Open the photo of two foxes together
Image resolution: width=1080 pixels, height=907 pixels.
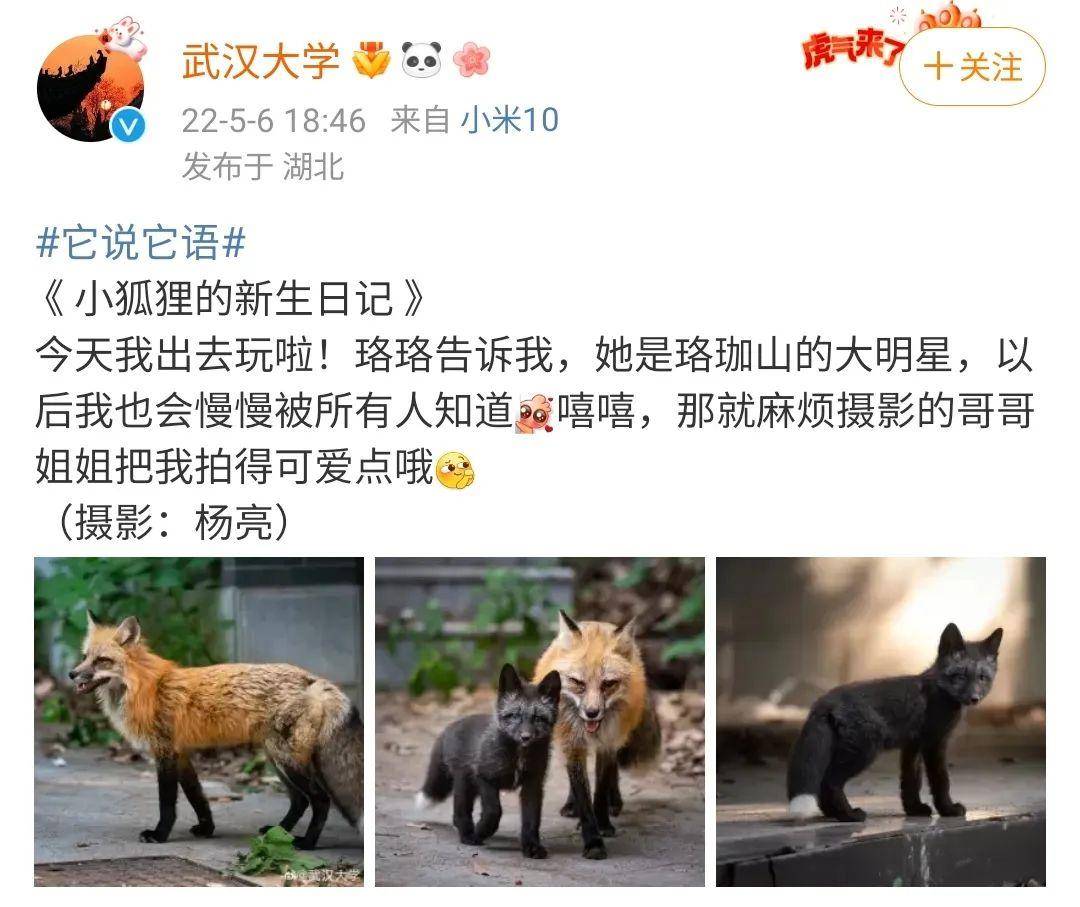[x=540, y=722]
